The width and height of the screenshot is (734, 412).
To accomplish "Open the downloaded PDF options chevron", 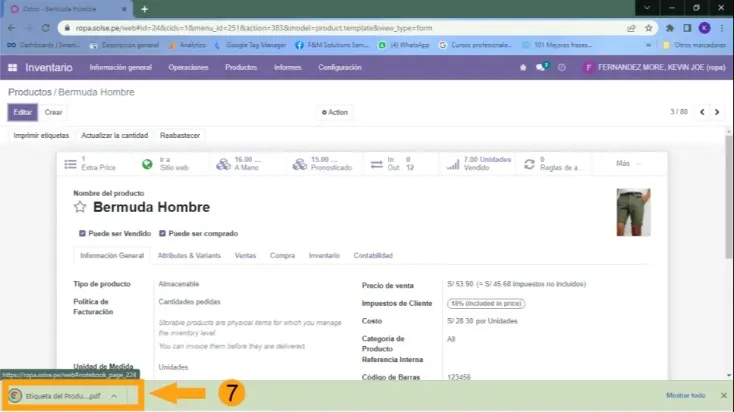I will click(115, 396).
